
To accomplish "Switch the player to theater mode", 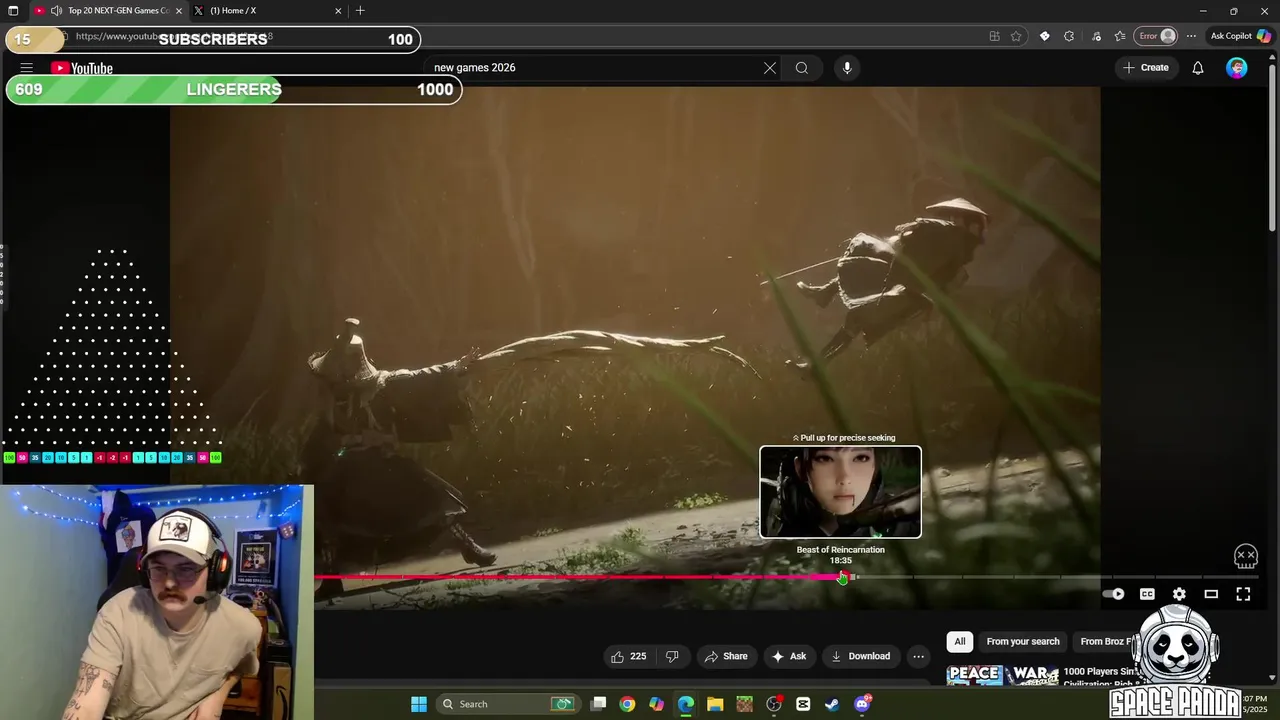I will [x=1211, y=594].
